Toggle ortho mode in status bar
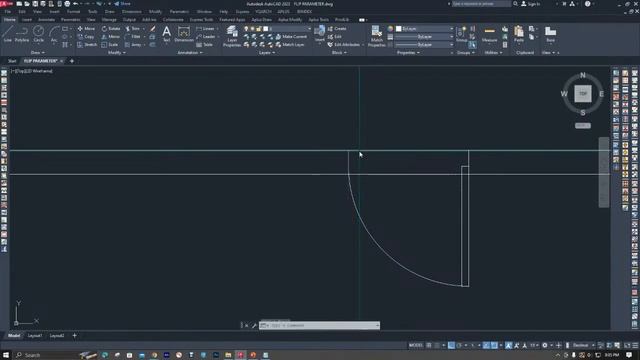Screen dimensions: 640x360 pos(451,345)
